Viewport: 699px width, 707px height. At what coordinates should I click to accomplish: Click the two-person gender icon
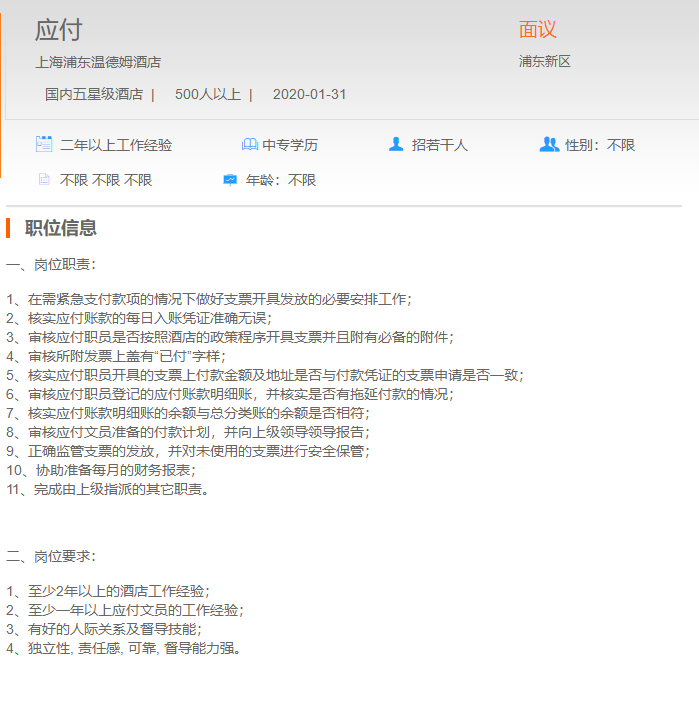(549, 144)
